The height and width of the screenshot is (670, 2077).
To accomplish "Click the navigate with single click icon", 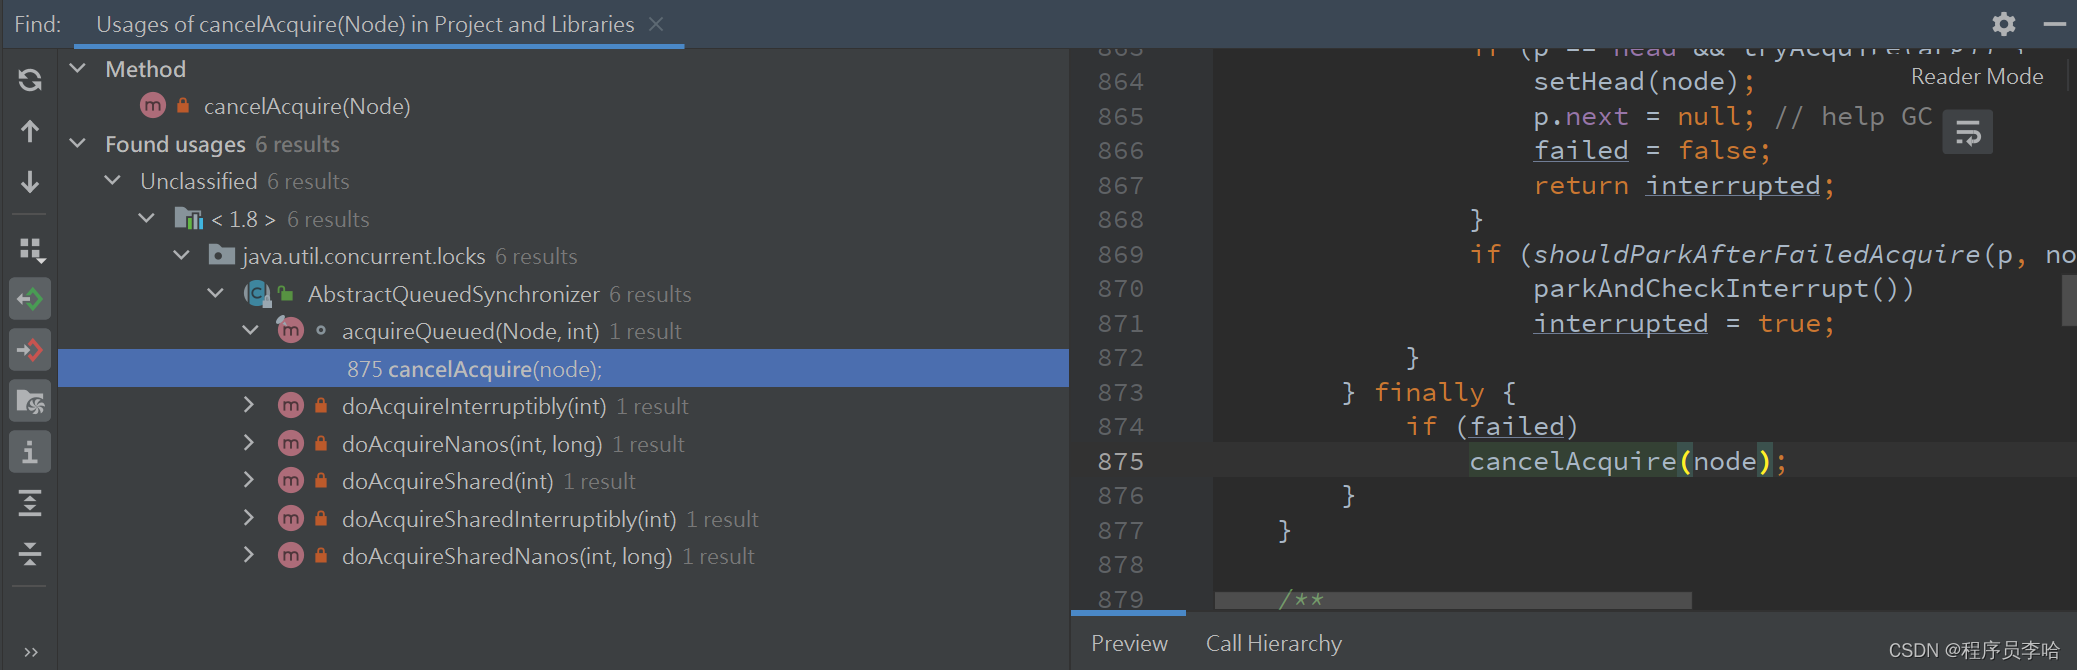I will (x=30, y=298).
